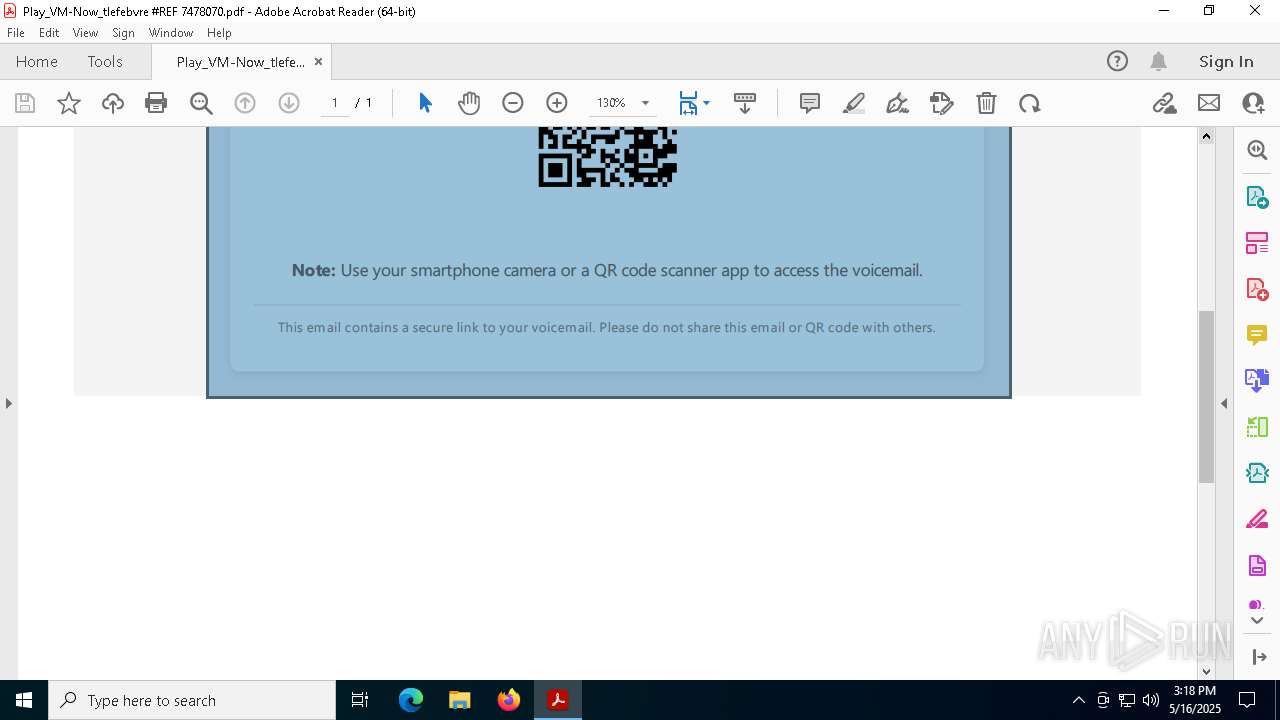Switch to the Home tab
The image size is (1280, 720).
(x=37, y=61)
